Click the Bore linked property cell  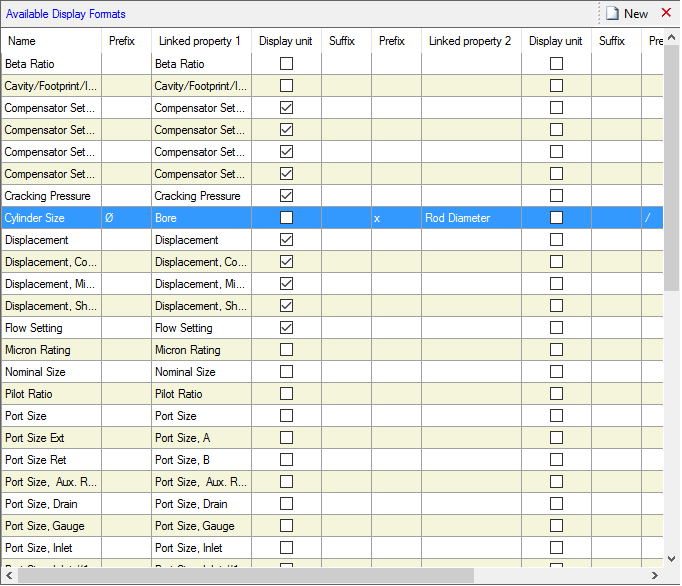[x=200, y=218]
